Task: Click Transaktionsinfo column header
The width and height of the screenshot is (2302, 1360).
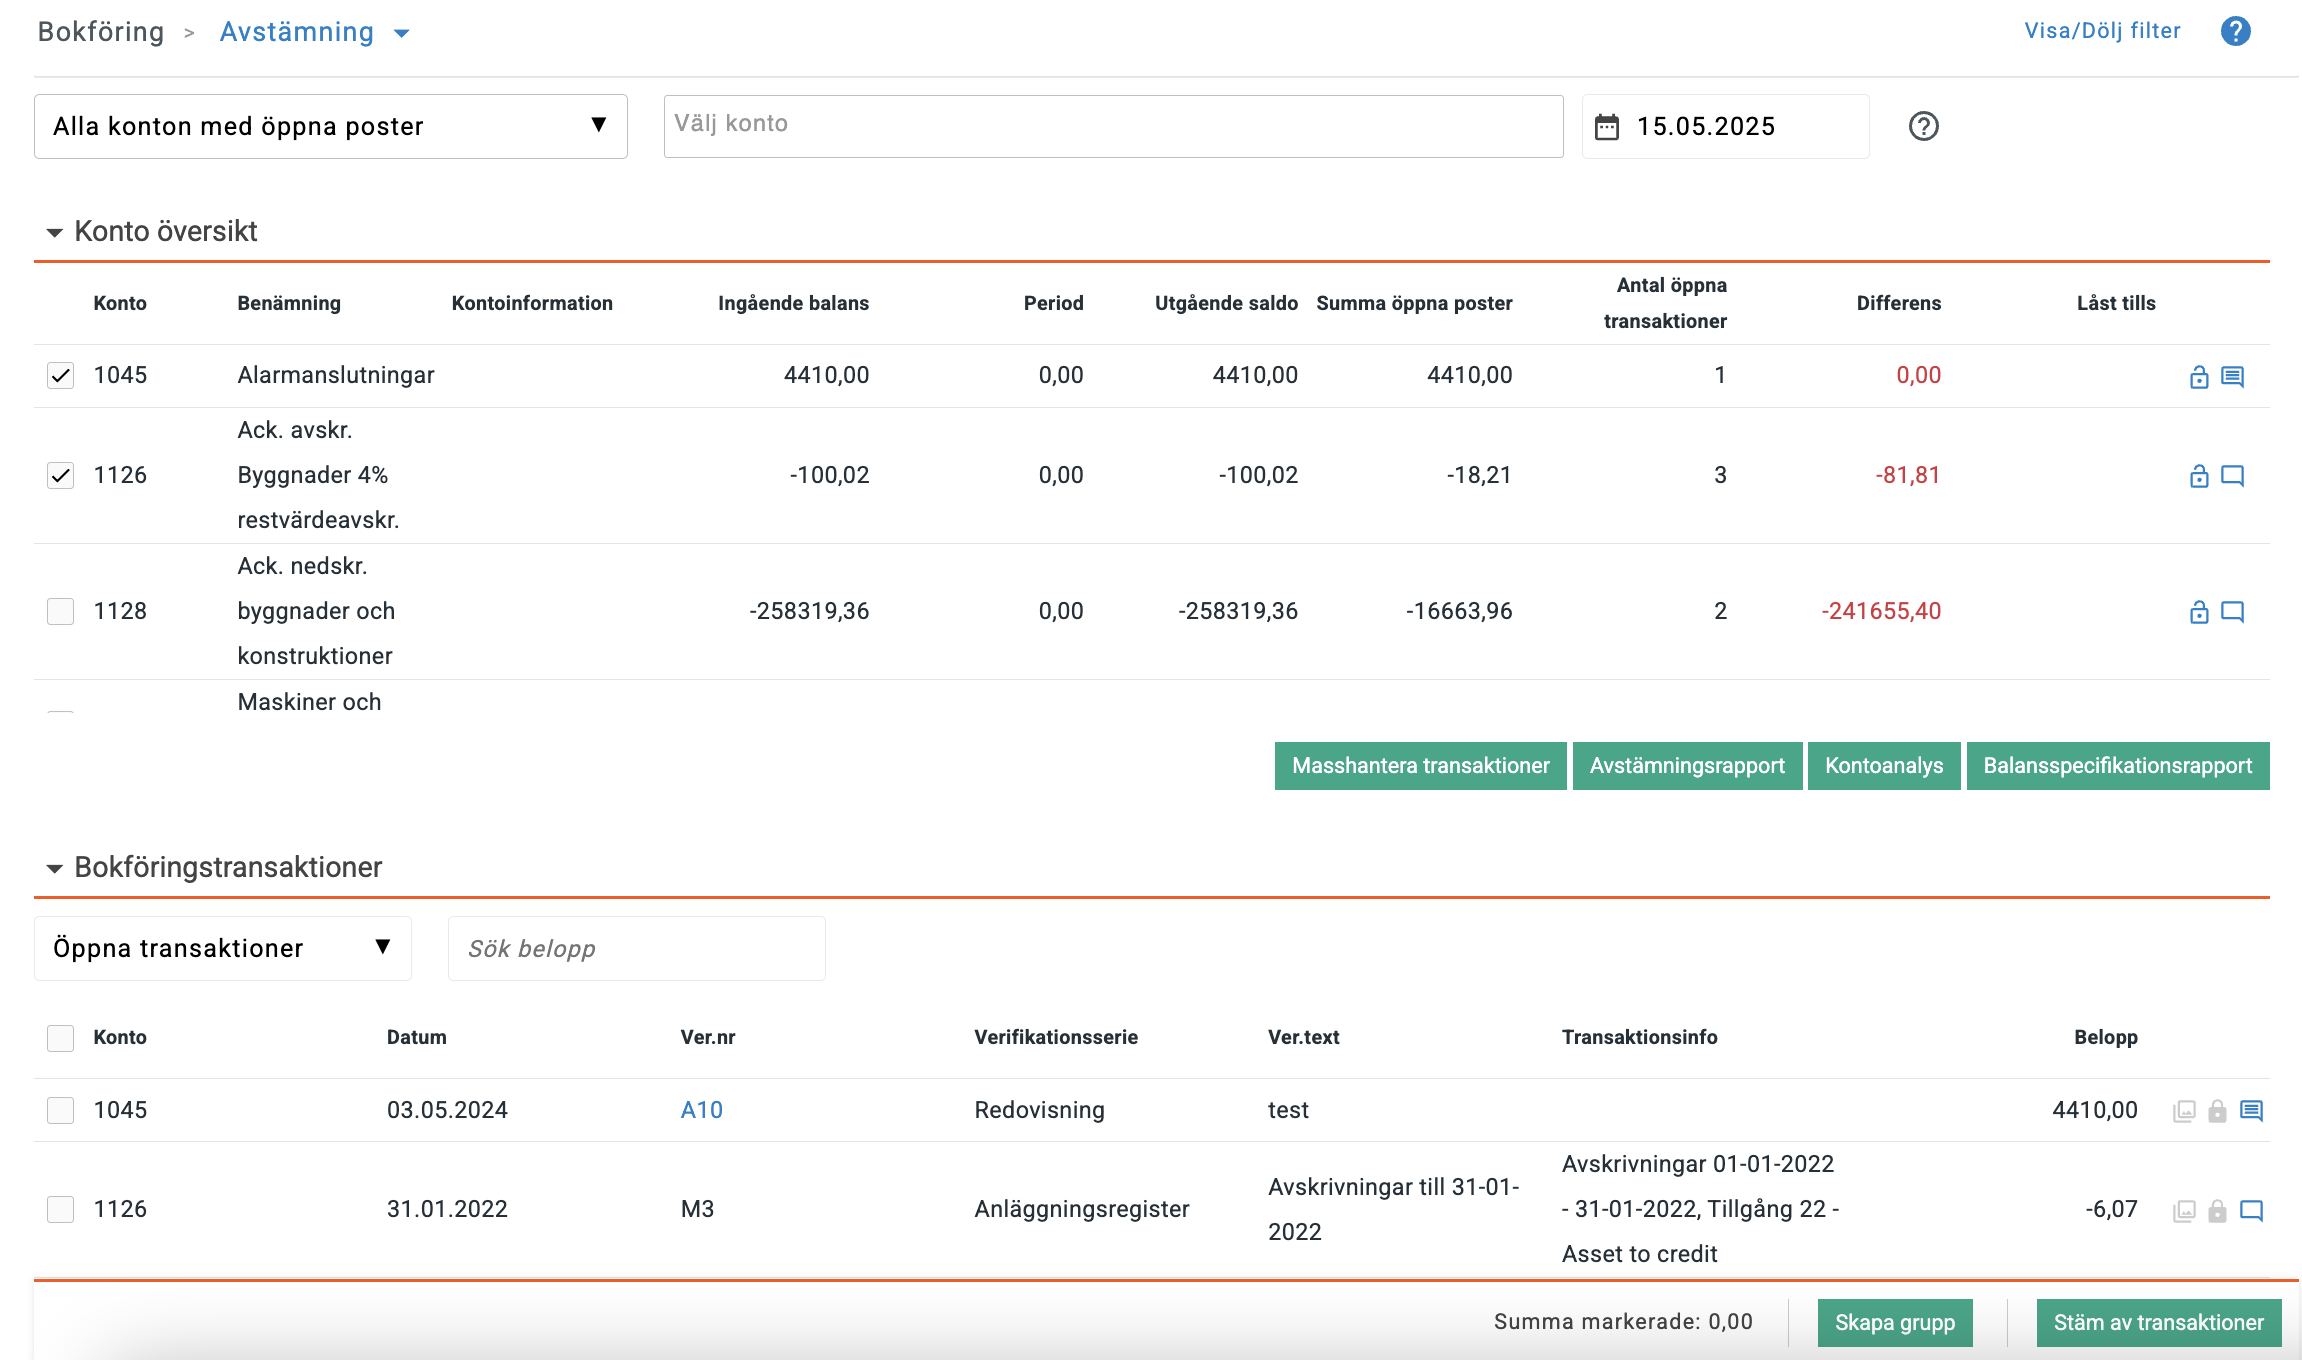Action: coord(1640,1037)
